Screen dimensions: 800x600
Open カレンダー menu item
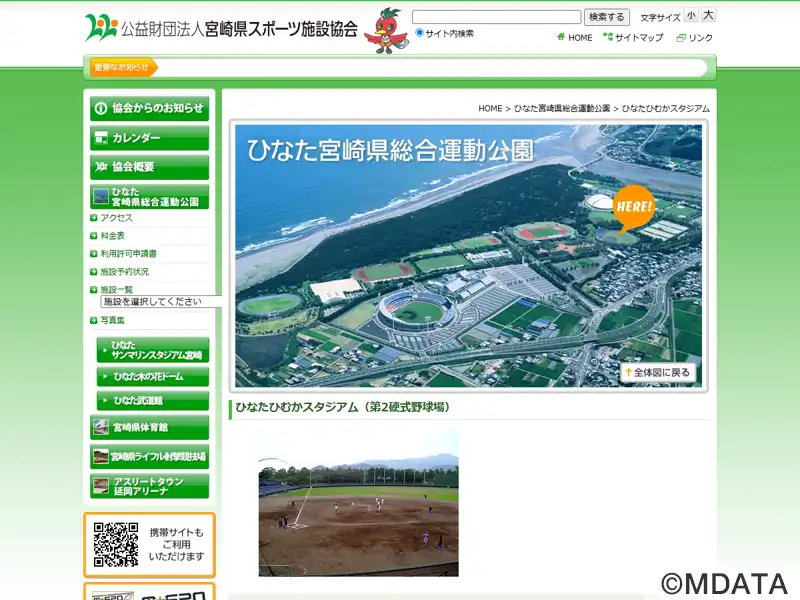click(x=149, y=138)
